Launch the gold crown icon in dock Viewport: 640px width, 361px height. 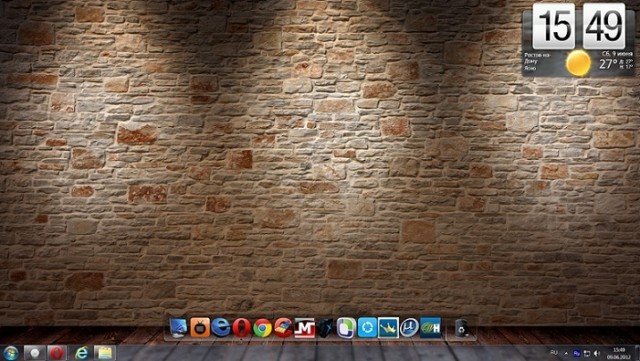click(388, 328)
